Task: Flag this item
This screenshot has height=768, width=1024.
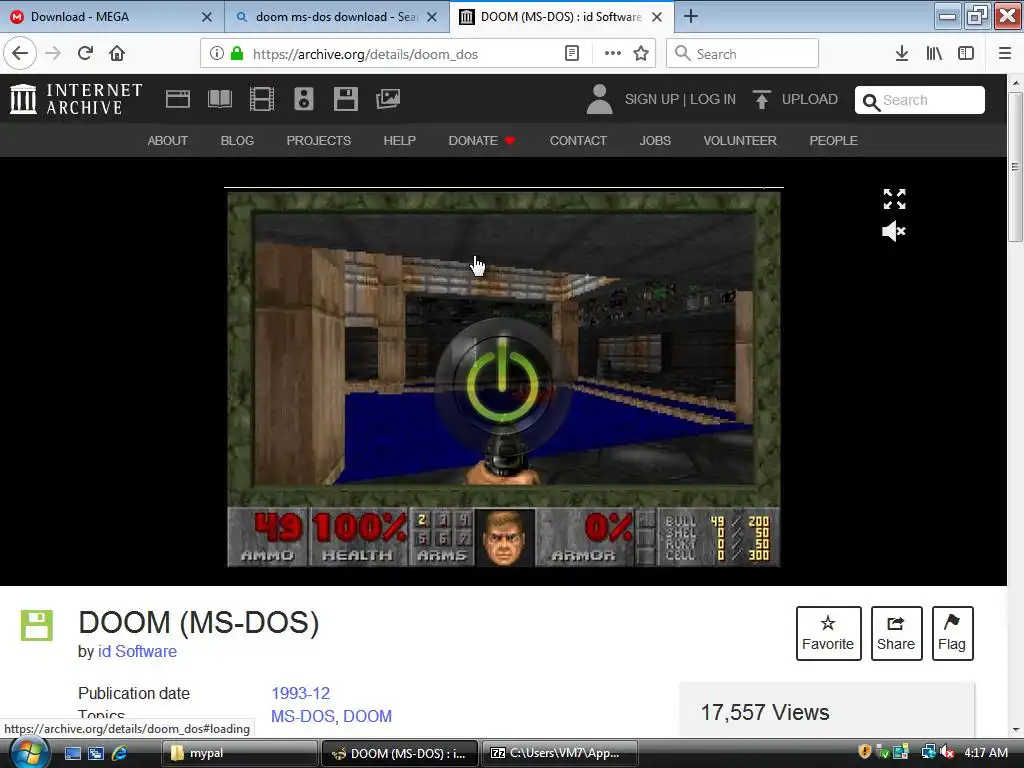Action: coord(952,633)
